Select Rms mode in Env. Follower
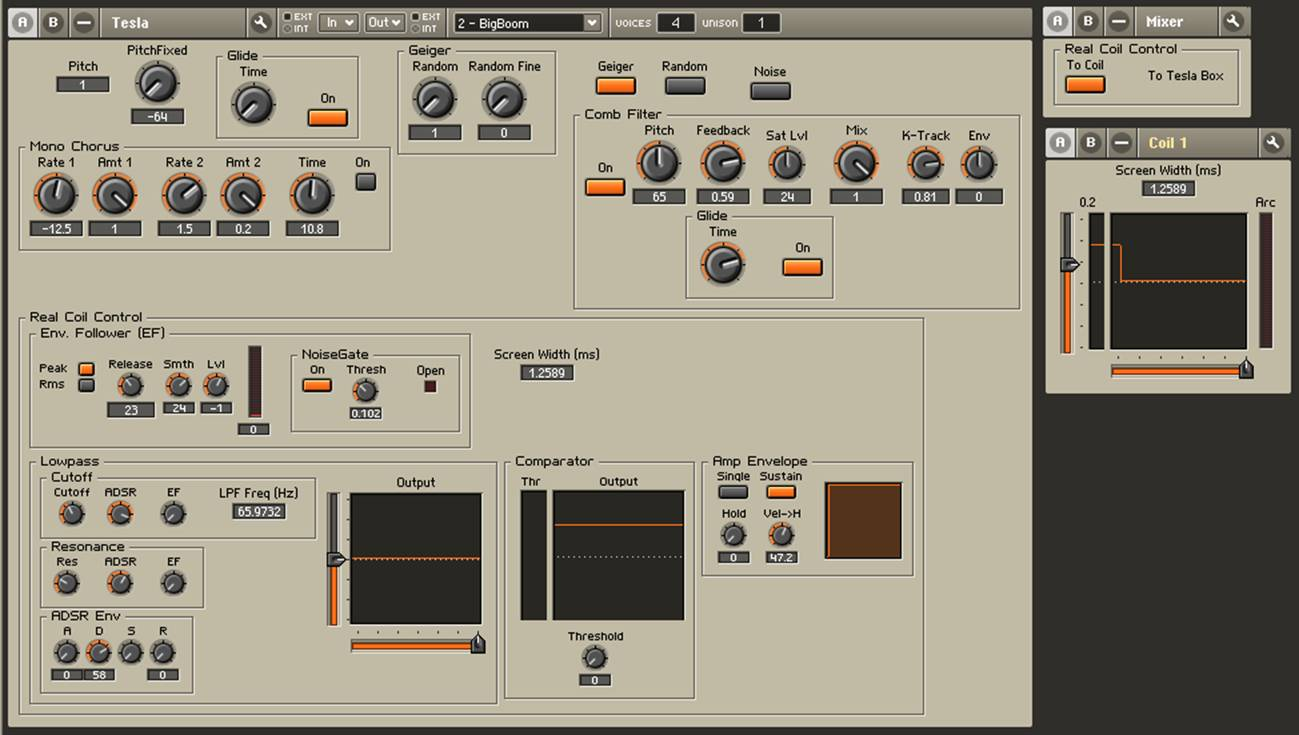 click(x=87, y=384)
